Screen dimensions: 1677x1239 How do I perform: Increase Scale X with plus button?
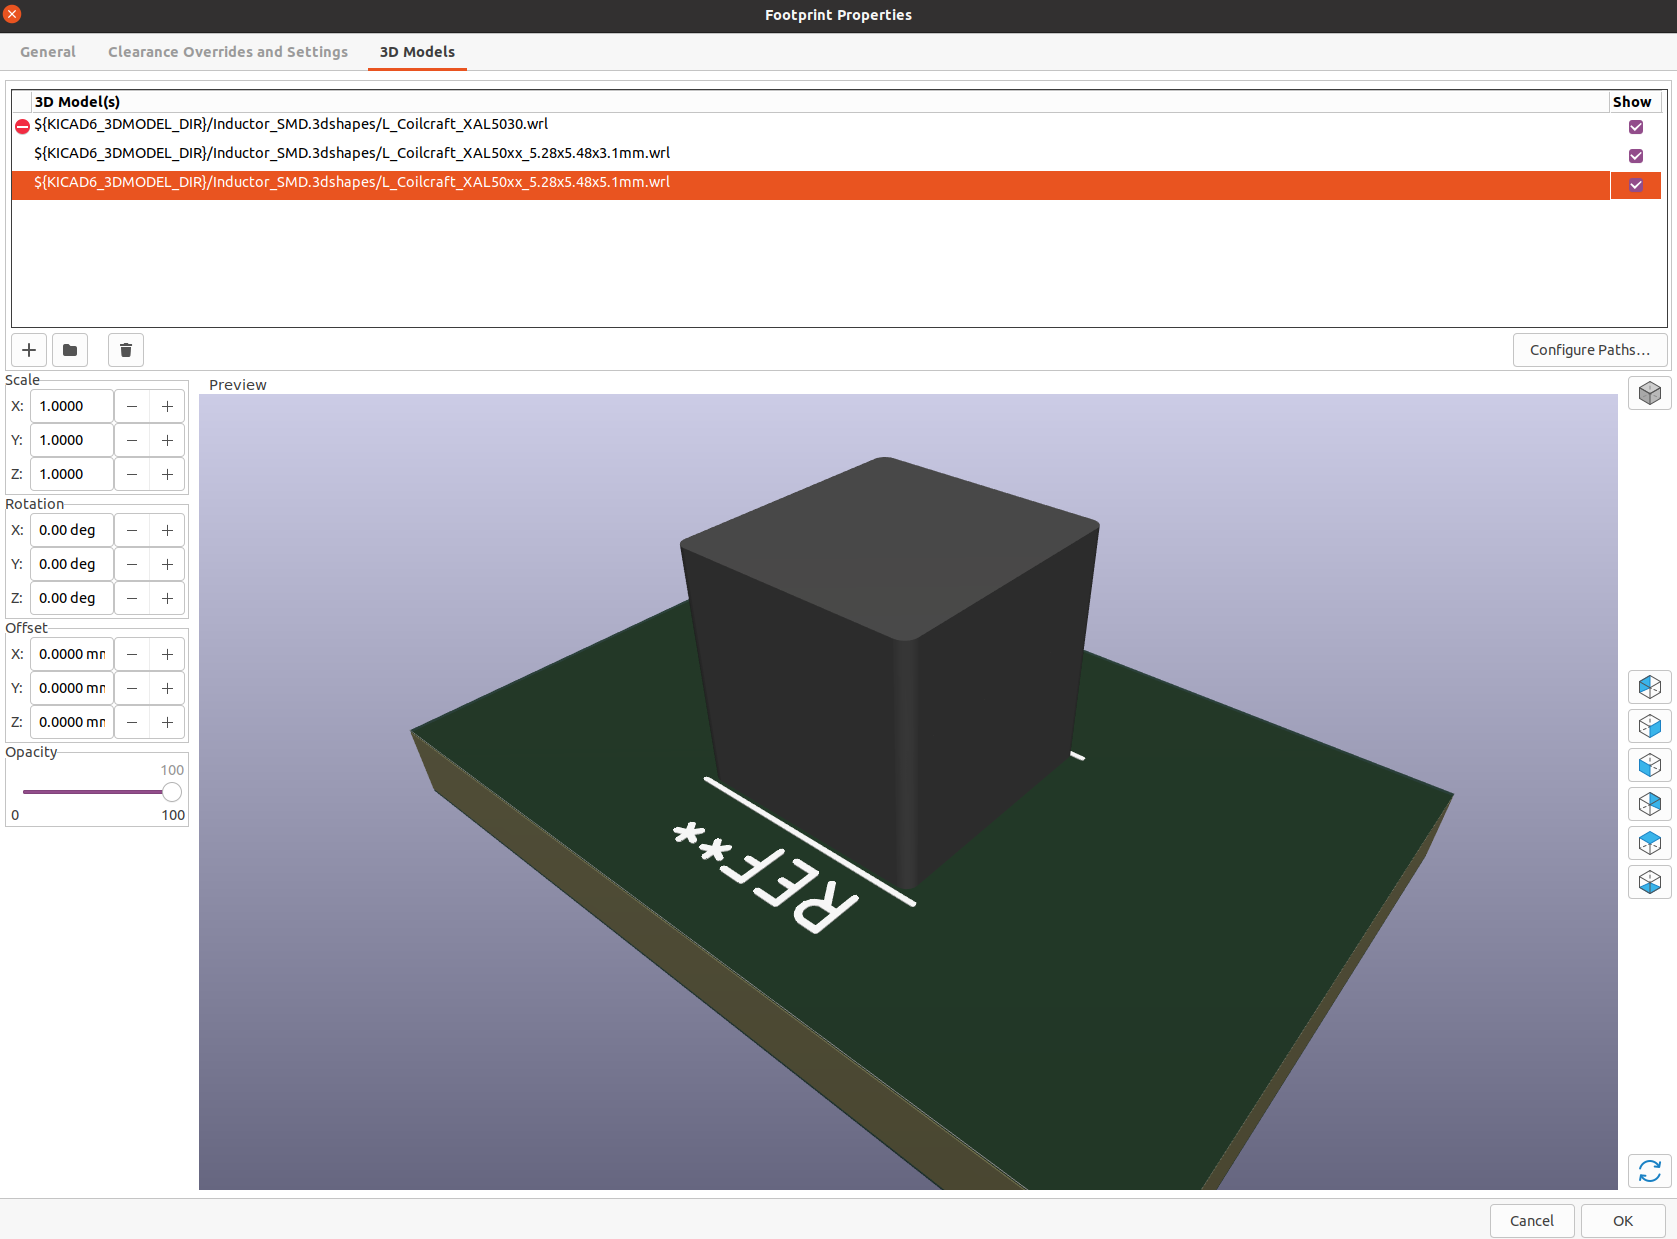167,407
